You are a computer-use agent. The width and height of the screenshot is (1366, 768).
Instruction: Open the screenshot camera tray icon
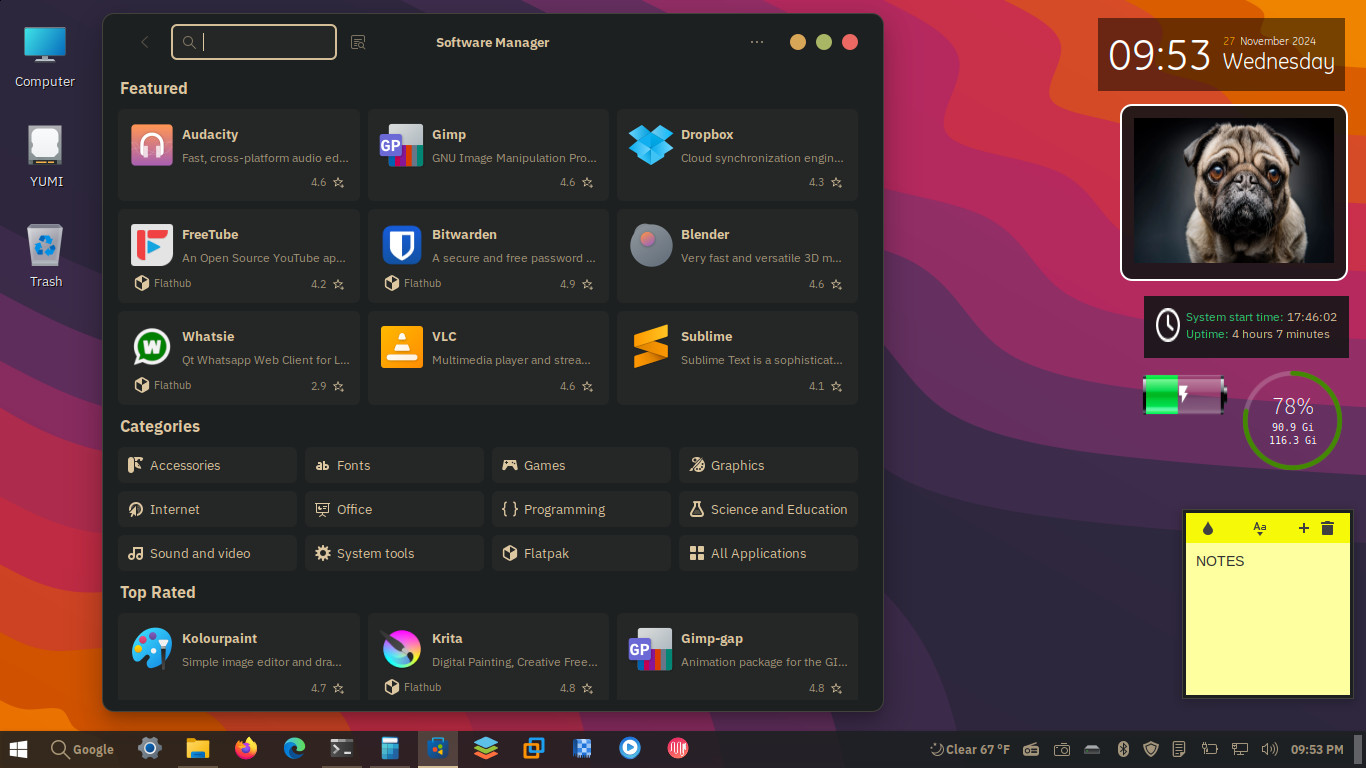[x=1062, y=749]
